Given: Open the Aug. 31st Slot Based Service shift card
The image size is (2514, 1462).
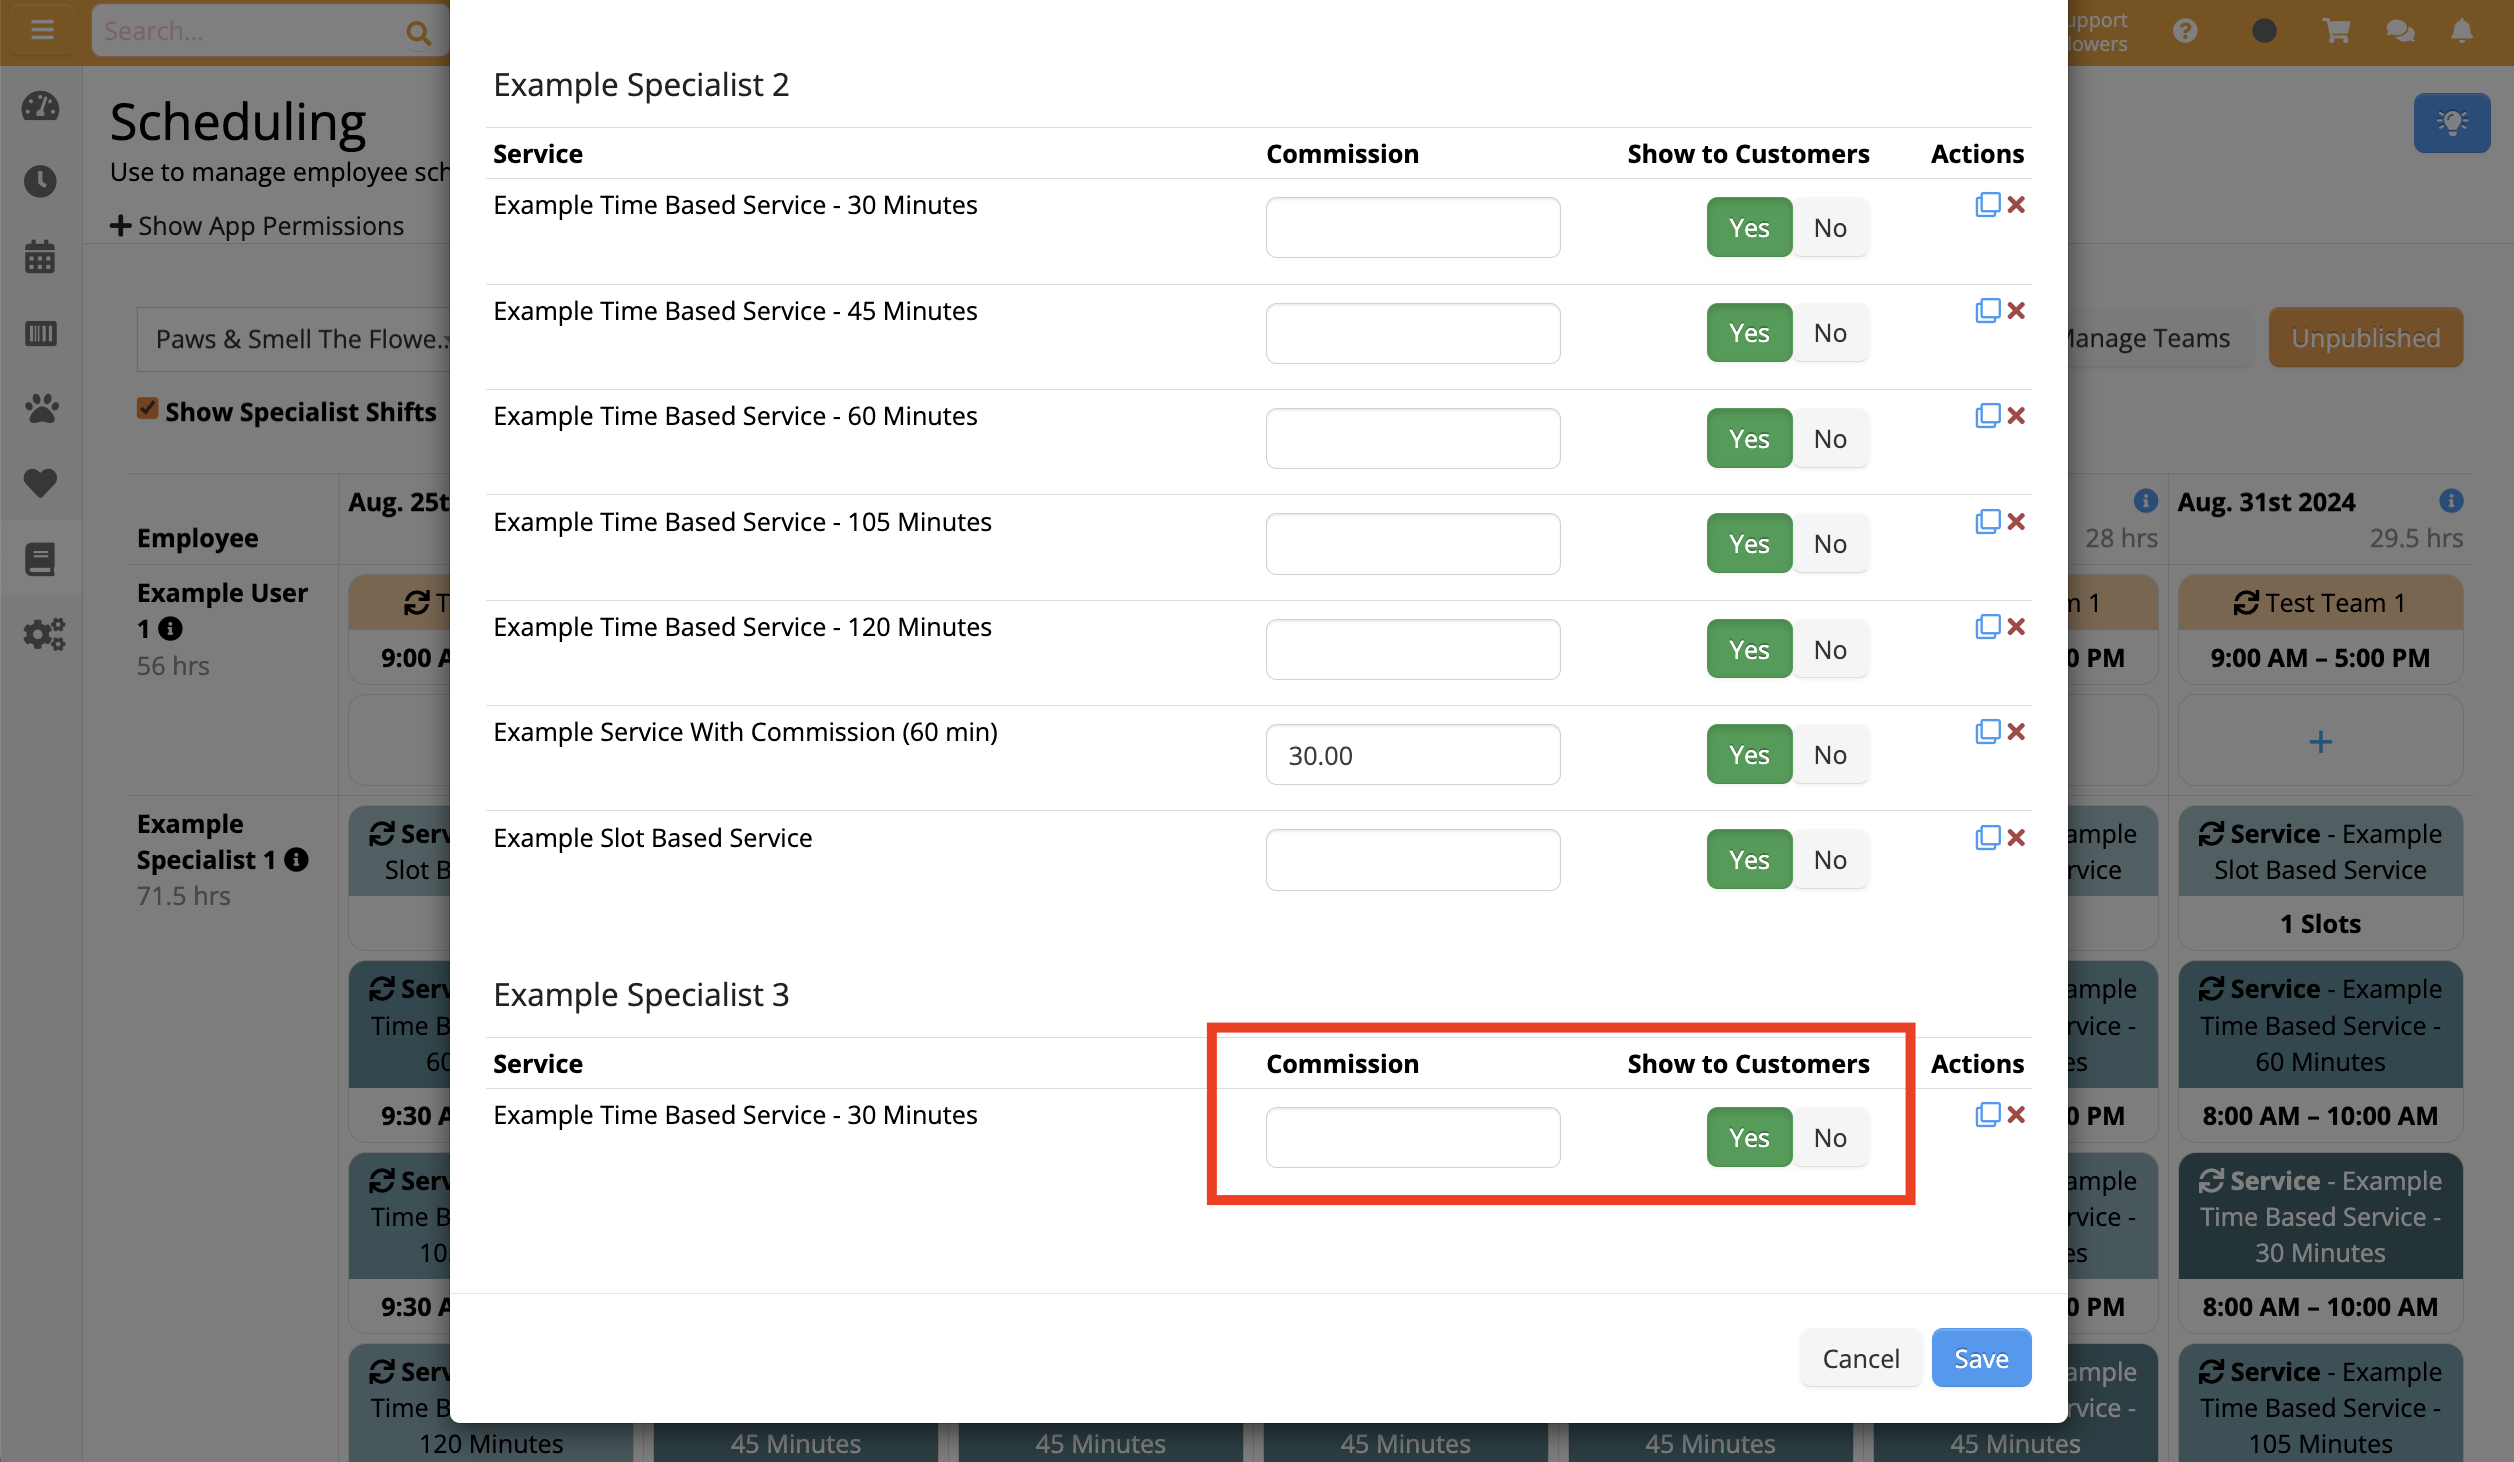Looking at the screenshot, I should (x=2320, y=878).
